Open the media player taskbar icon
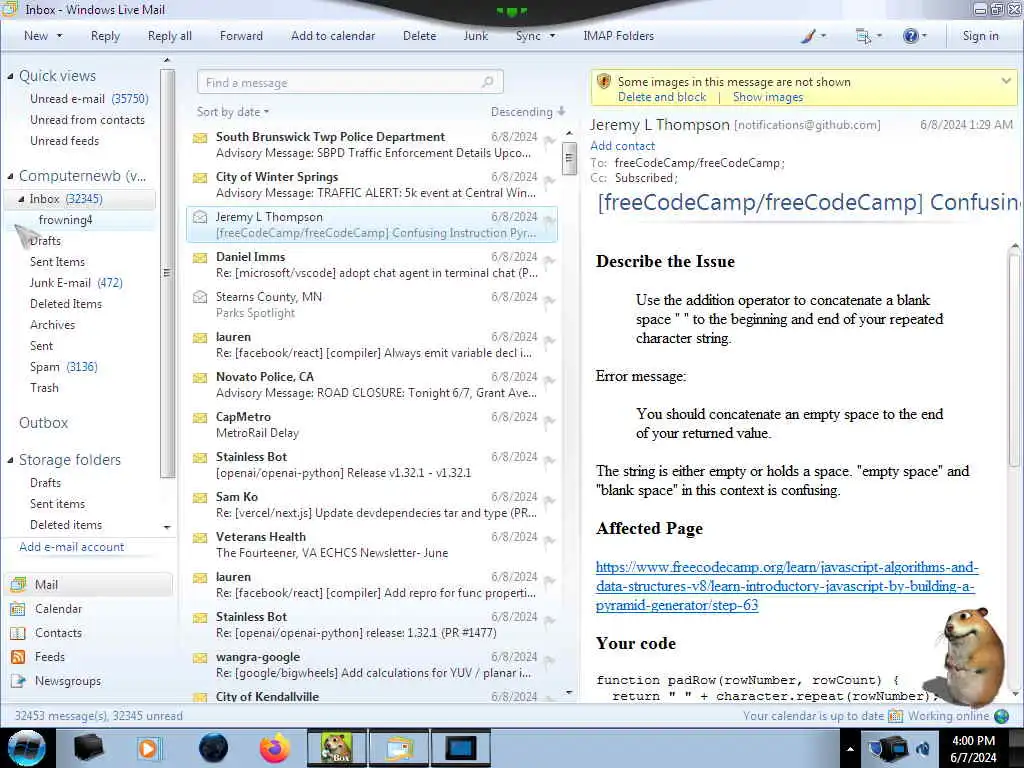Image resolution: width=1024 pixels, height=768 pixels. [x=149, y=748]
